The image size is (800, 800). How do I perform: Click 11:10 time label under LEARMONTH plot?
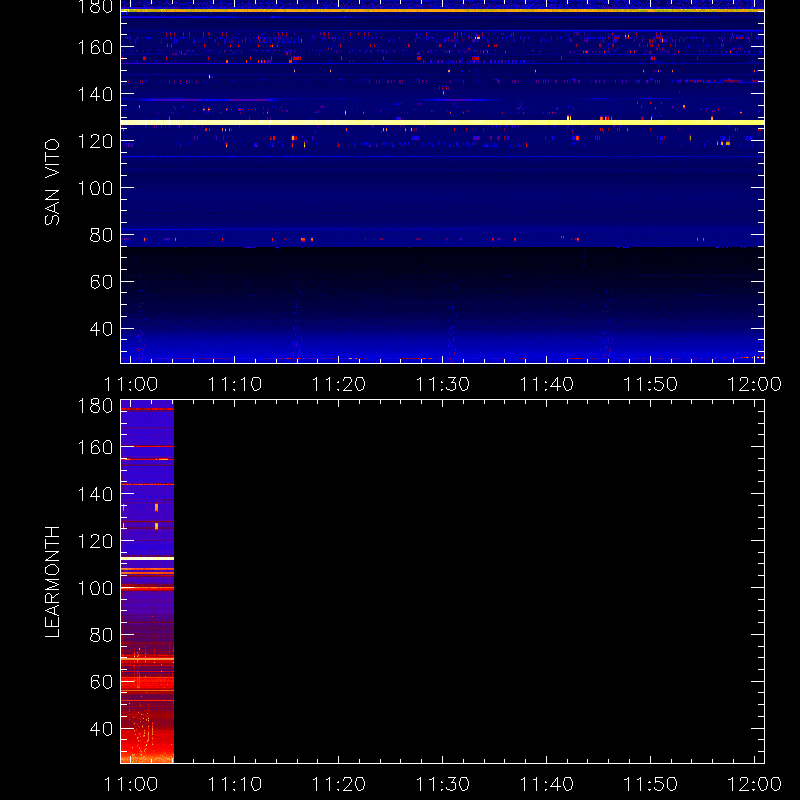point(235,784)
